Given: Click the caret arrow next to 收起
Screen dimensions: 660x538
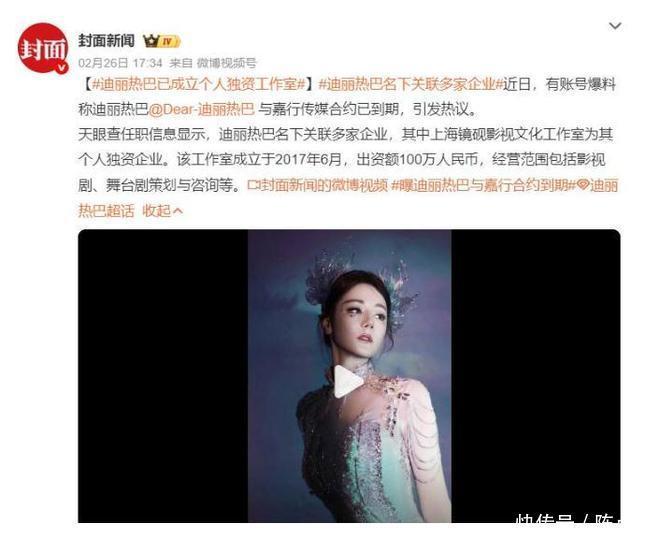Looking at the screenshot, I should 178,210.
